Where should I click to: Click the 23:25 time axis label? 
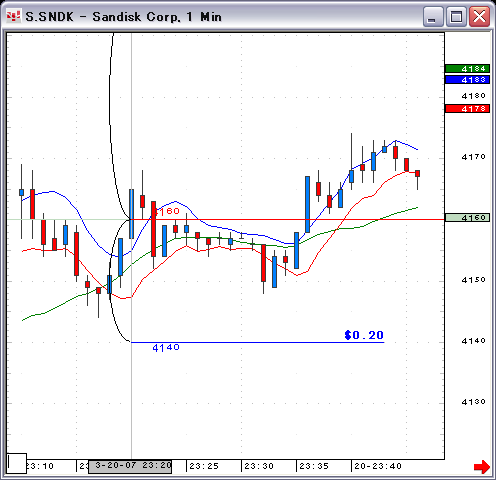pos(204,466)
